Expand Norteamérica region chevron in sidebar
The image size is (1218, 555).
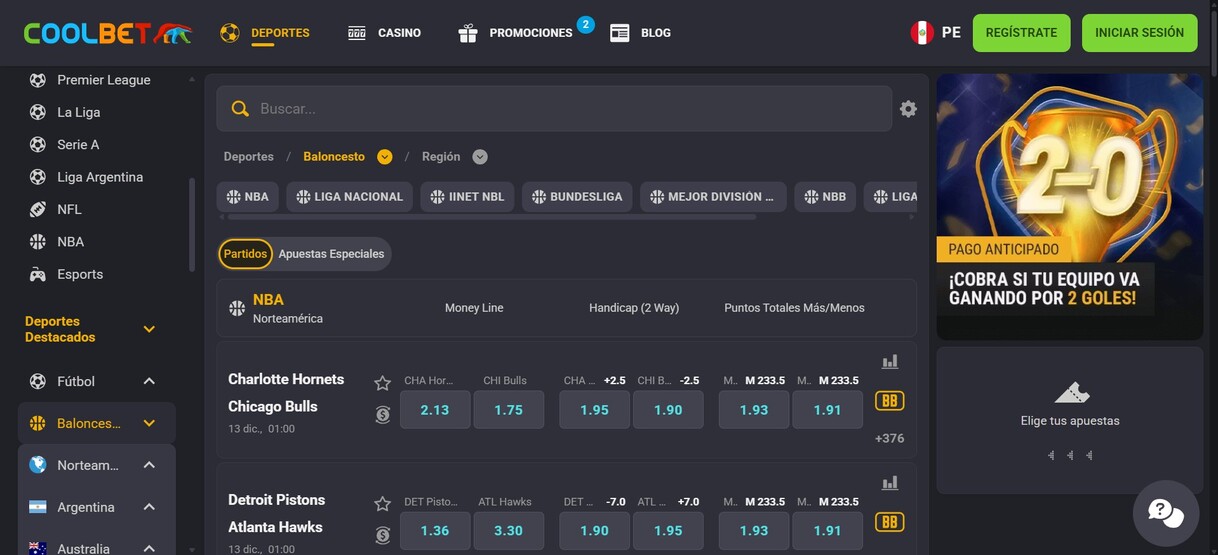(149, 465)
